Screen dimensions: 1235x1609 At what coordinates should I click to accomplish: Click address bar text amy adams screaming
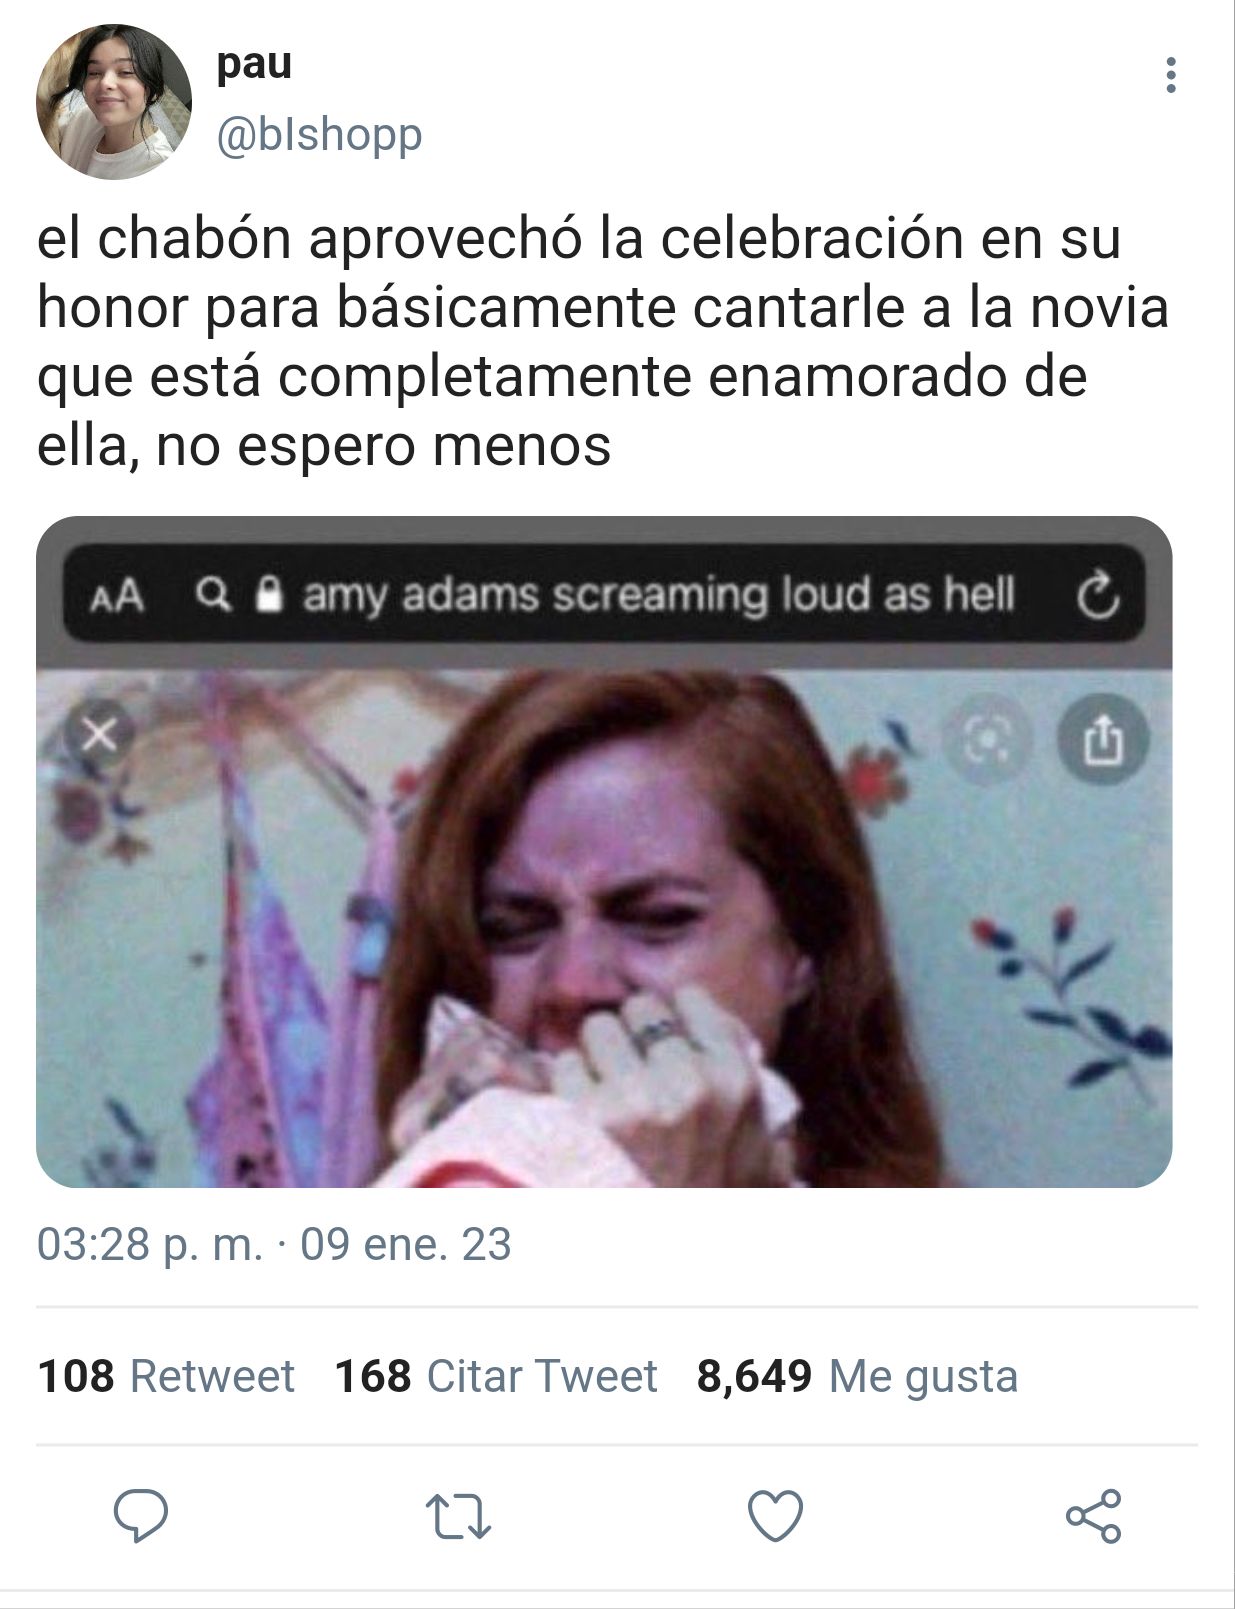coord(536,595)
